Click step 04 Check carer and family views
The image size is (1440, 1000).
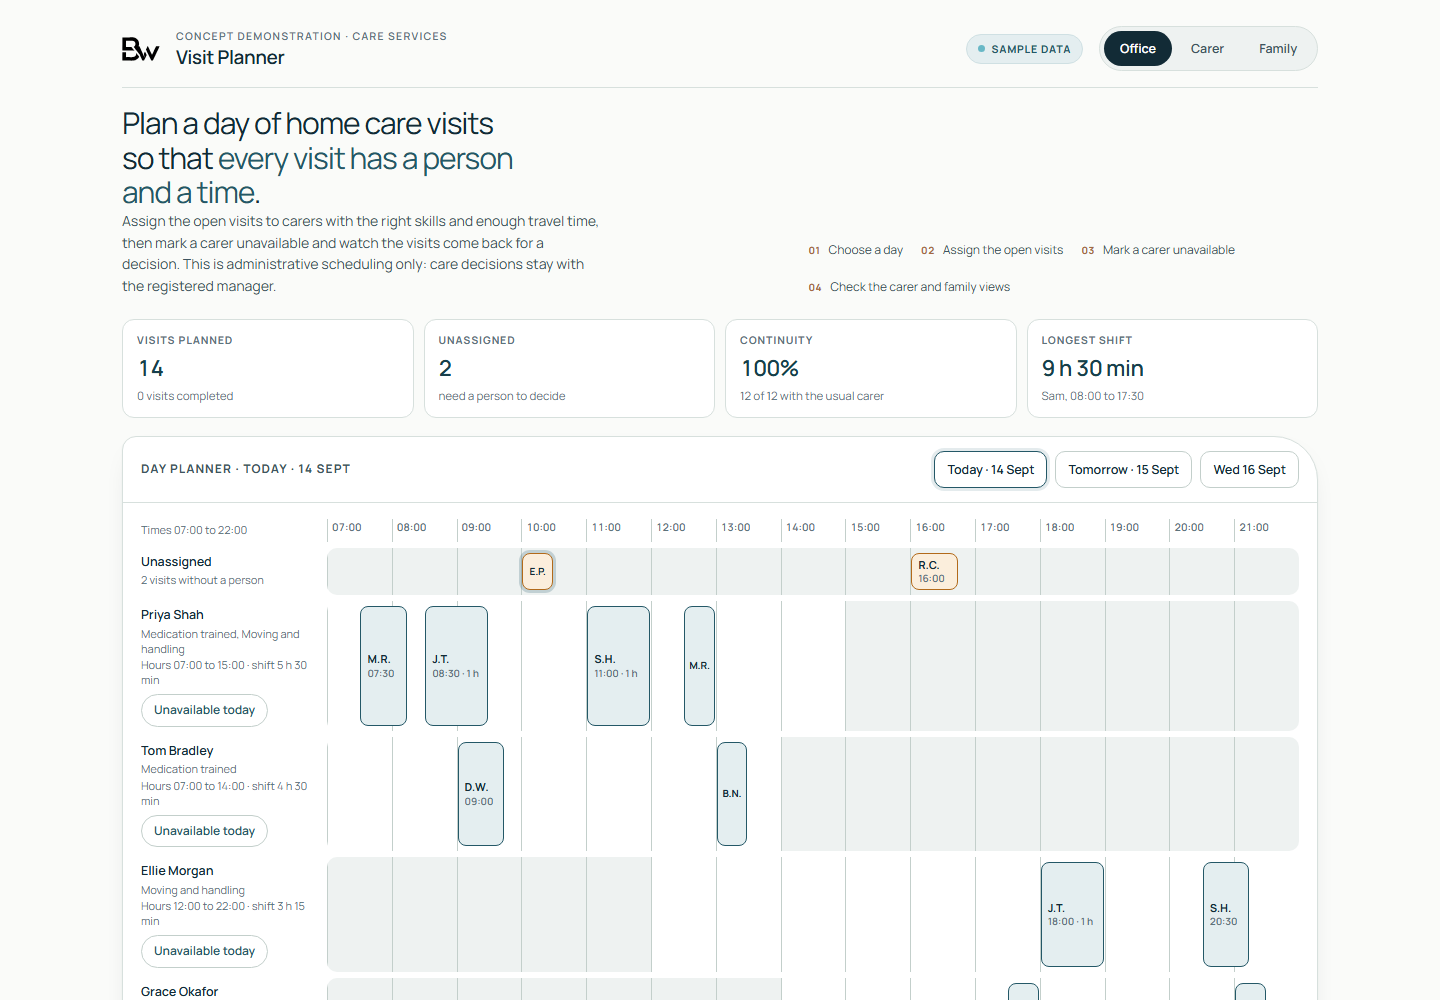(909, 287)
